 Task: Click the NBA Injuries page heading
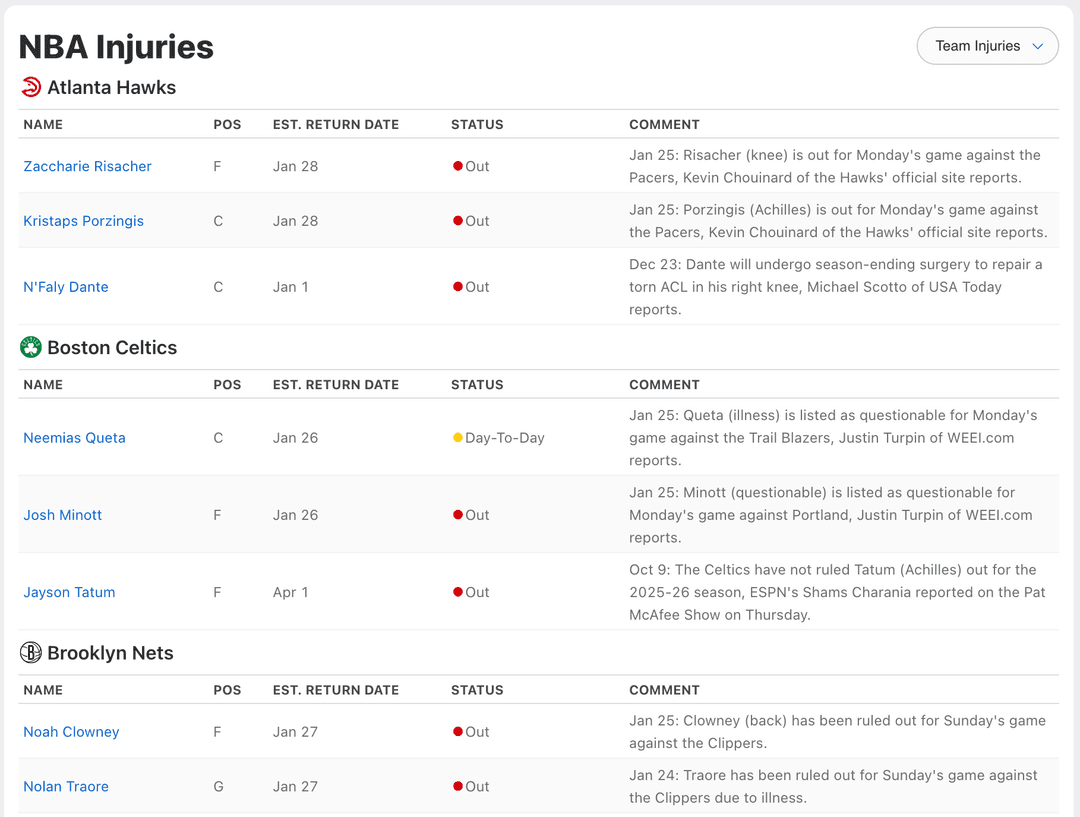tap(116, 46)
